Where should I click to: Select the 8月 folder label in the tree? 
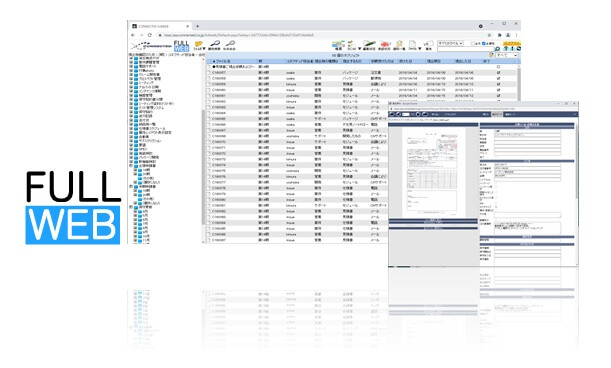coord(145,228)
